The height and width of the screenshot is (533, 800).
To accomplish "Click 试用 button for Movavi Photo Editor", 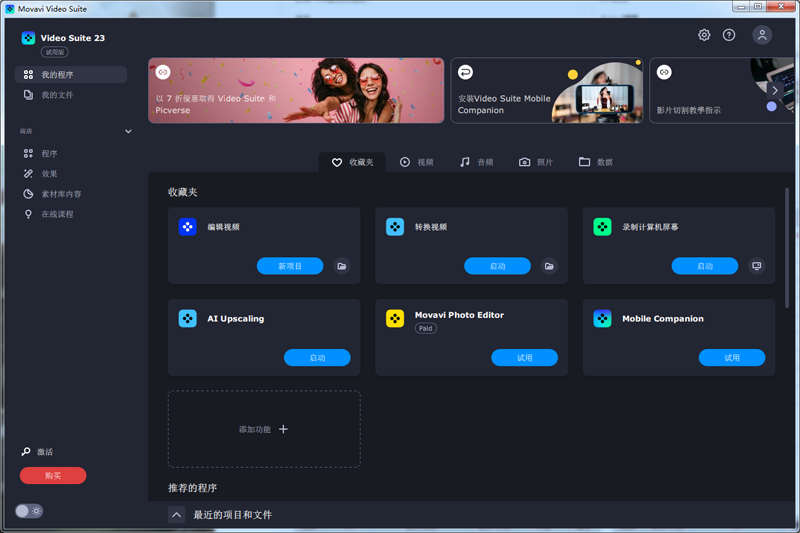I will (524, 358).
